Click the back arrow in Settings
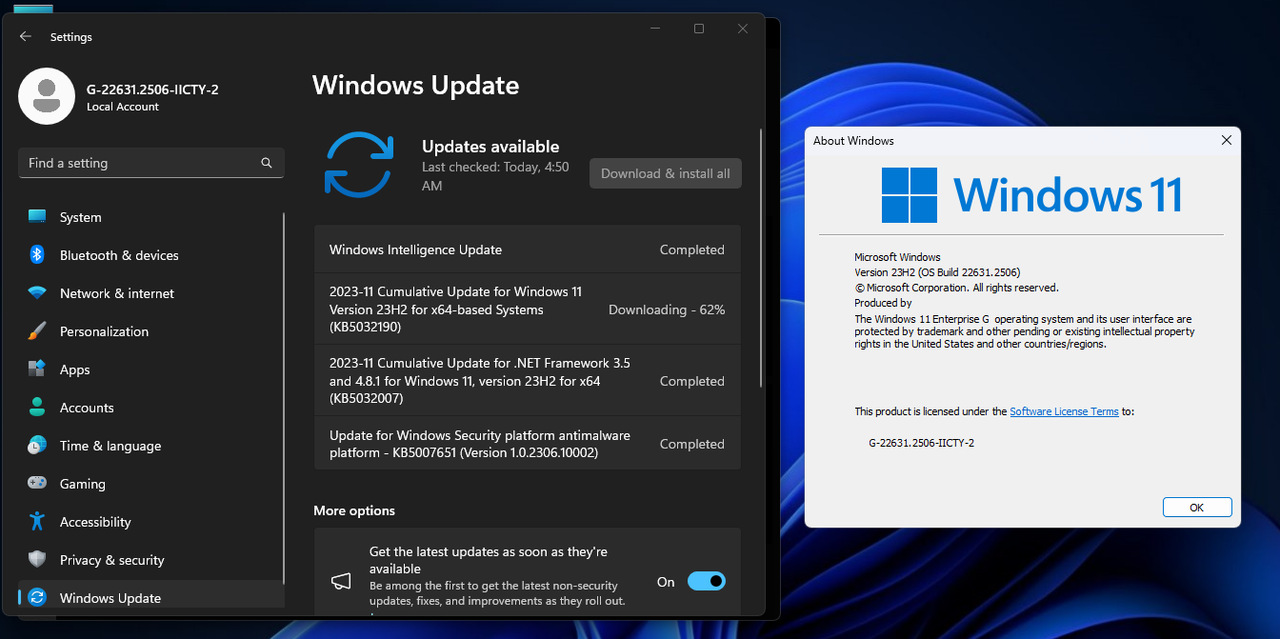Screen dimensions: 1280x639 (x=26, y=36)
